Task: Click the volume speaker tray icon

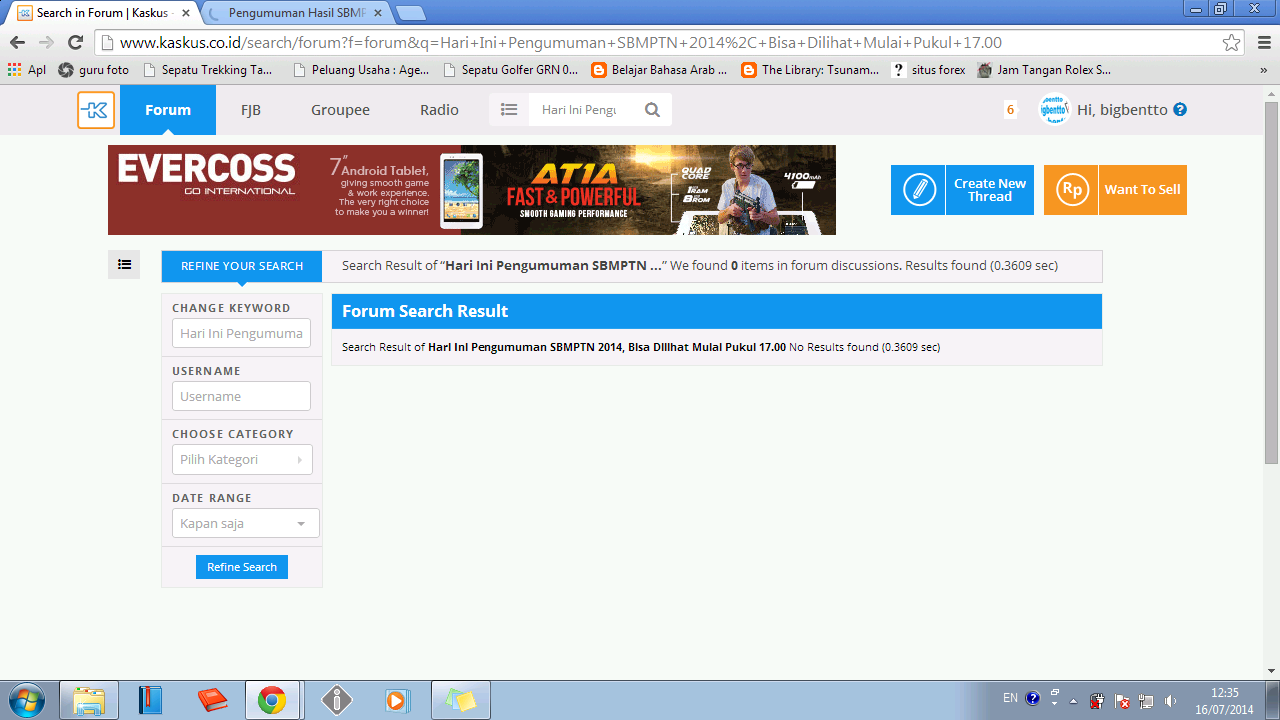Action: (1171, 701)
